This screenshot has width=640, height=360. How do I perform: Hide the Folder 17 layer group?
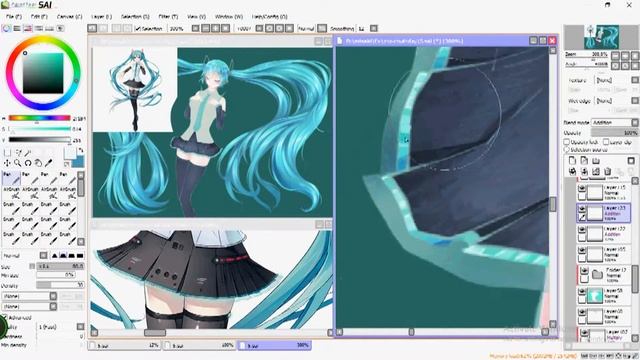pos(584,271)
